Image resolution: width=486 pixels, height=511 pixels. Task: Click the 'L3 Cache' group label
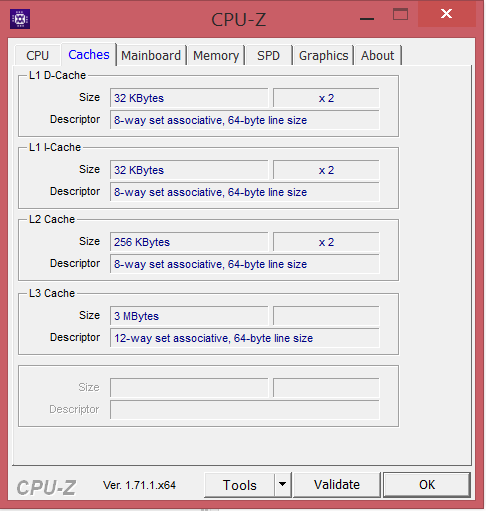pos(52,293)
